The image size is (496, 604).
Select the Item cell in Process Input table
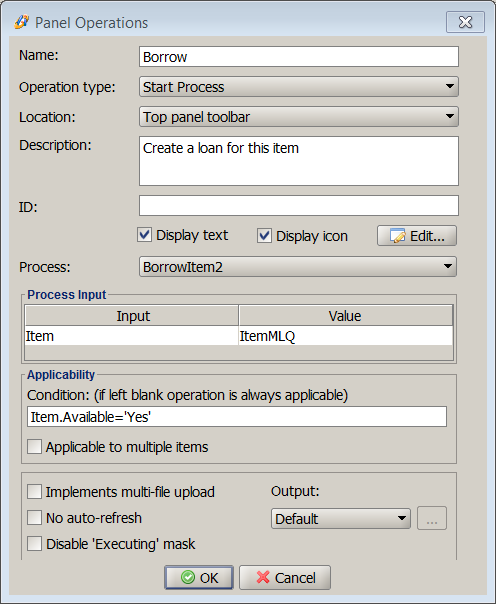pos(132,336)
